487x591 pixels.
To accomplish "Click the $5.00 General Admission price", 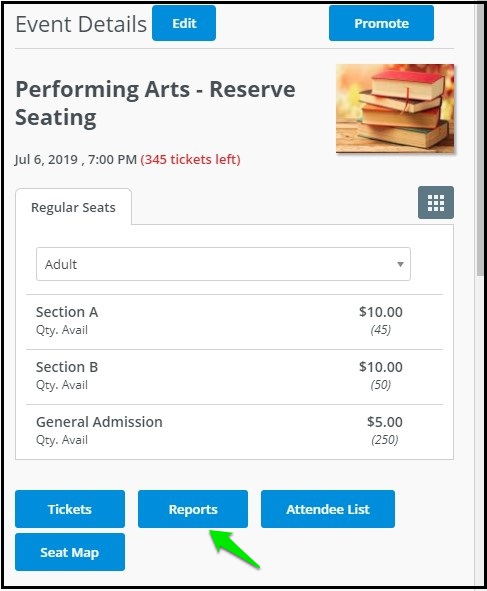I will pyautogui.click(x=385, y=422).
